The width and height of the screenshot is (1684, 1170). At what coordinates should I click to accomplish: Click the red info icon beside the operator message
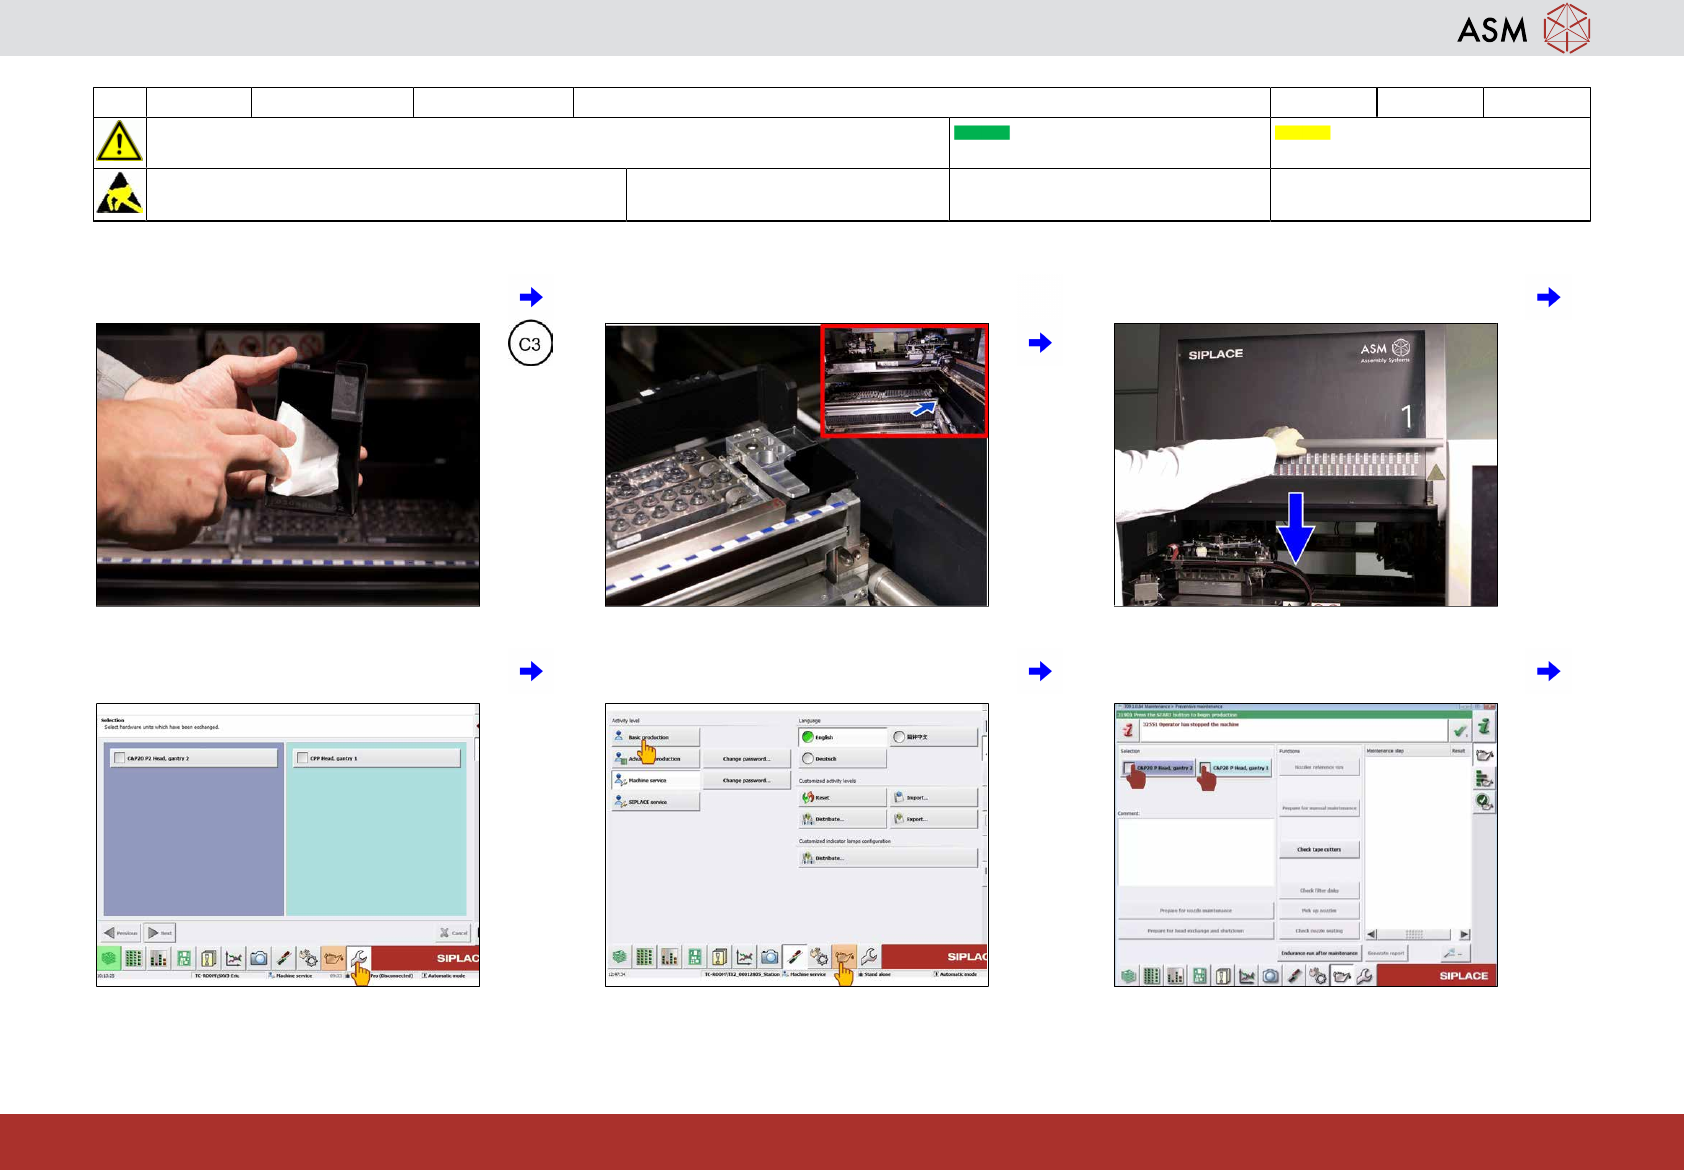pos(1128,730)
